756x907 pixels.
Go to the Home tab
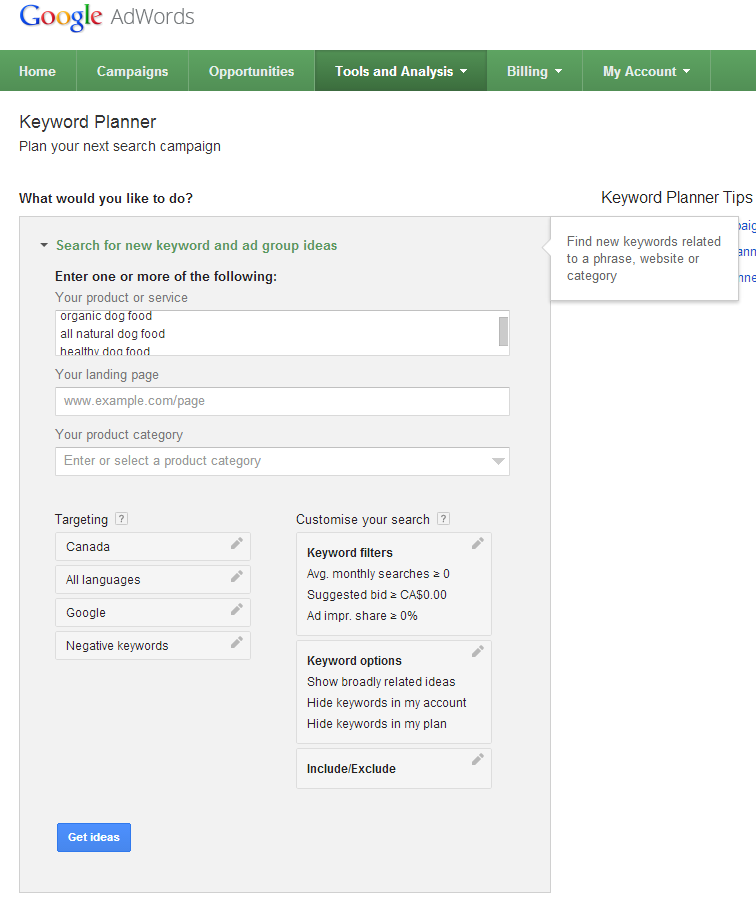pos(38,71)
